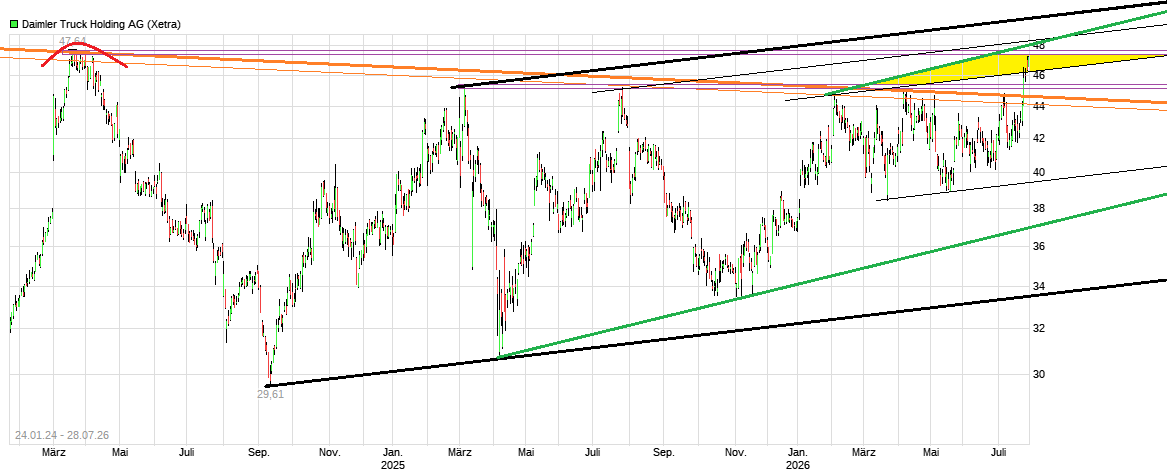
Task: Click the 'Sep.' label next to the 29,61 low
Action: pyautogui.click(x=258, y=452)
